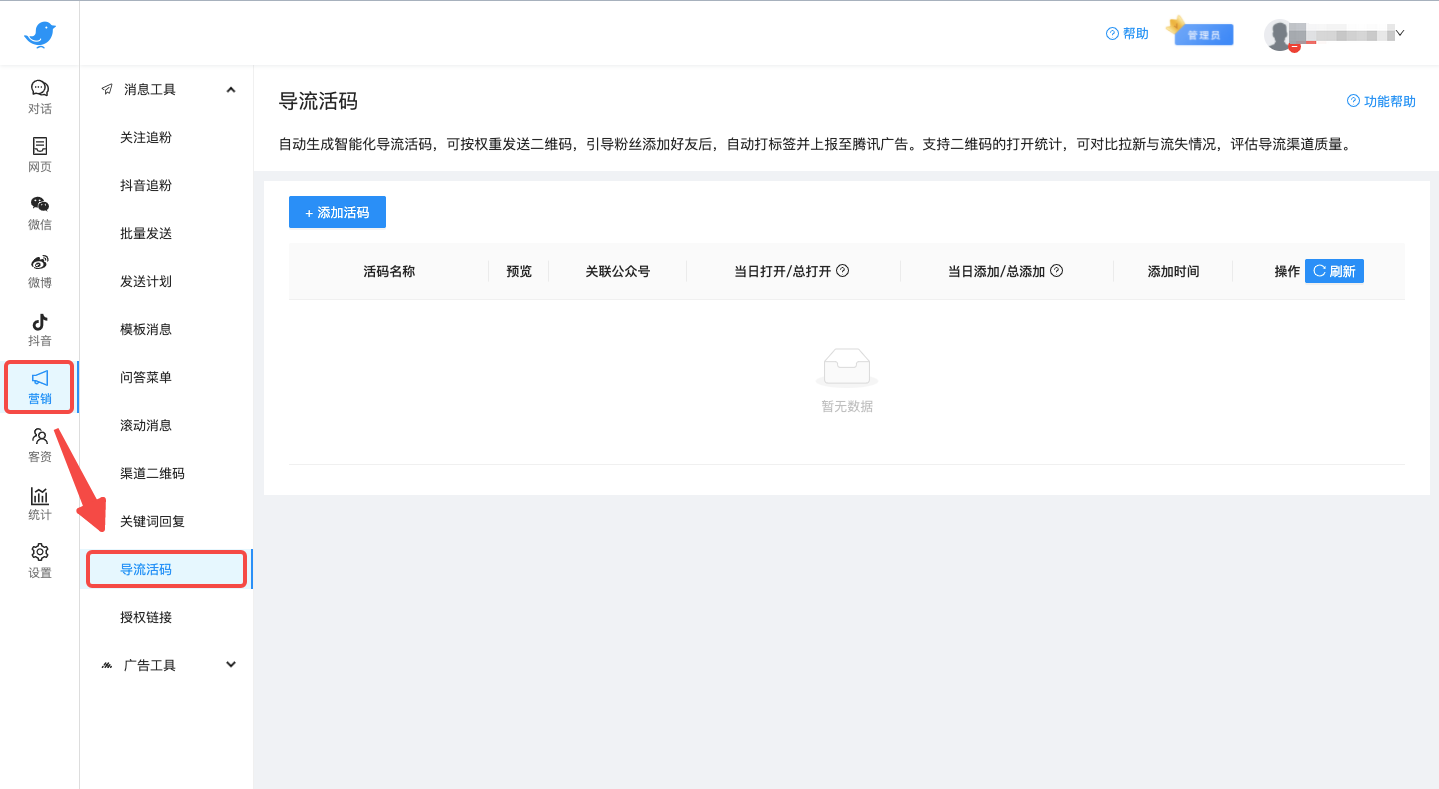Open the 对话 section in the sidebar

pos(39,97)
